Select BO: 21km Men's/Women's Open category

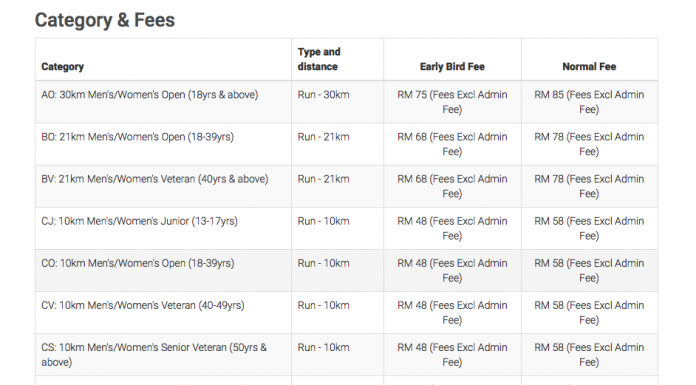(x=138, y=137)
